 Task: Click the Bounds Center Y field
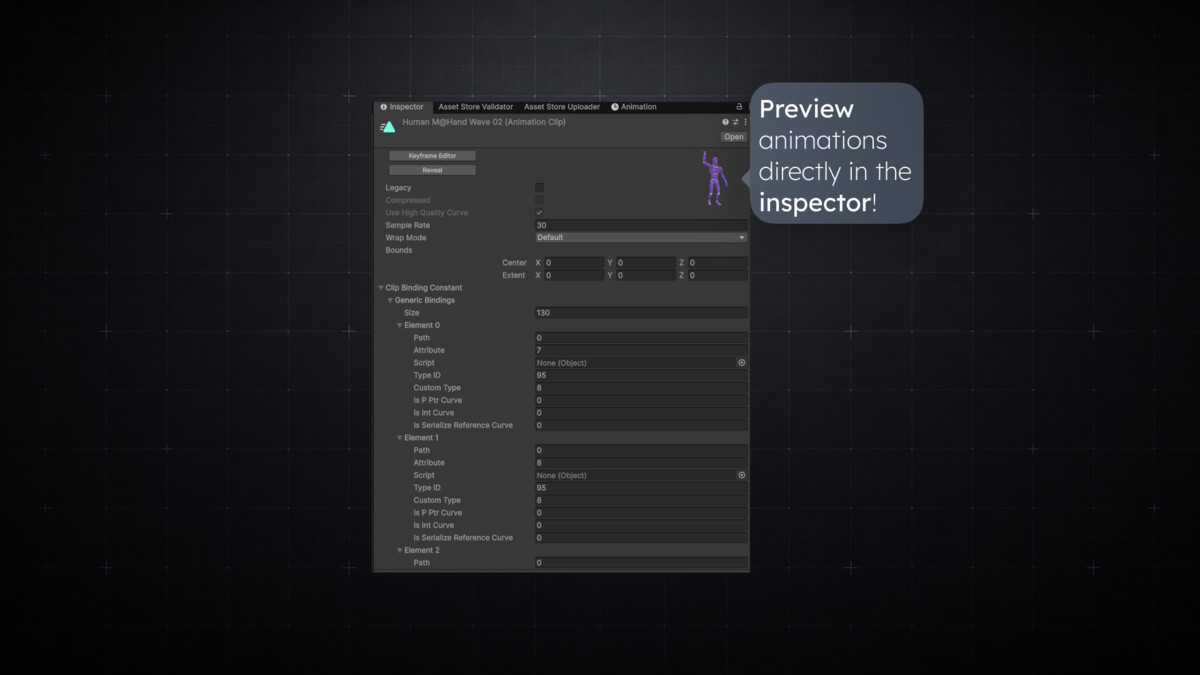coord(645,263)
